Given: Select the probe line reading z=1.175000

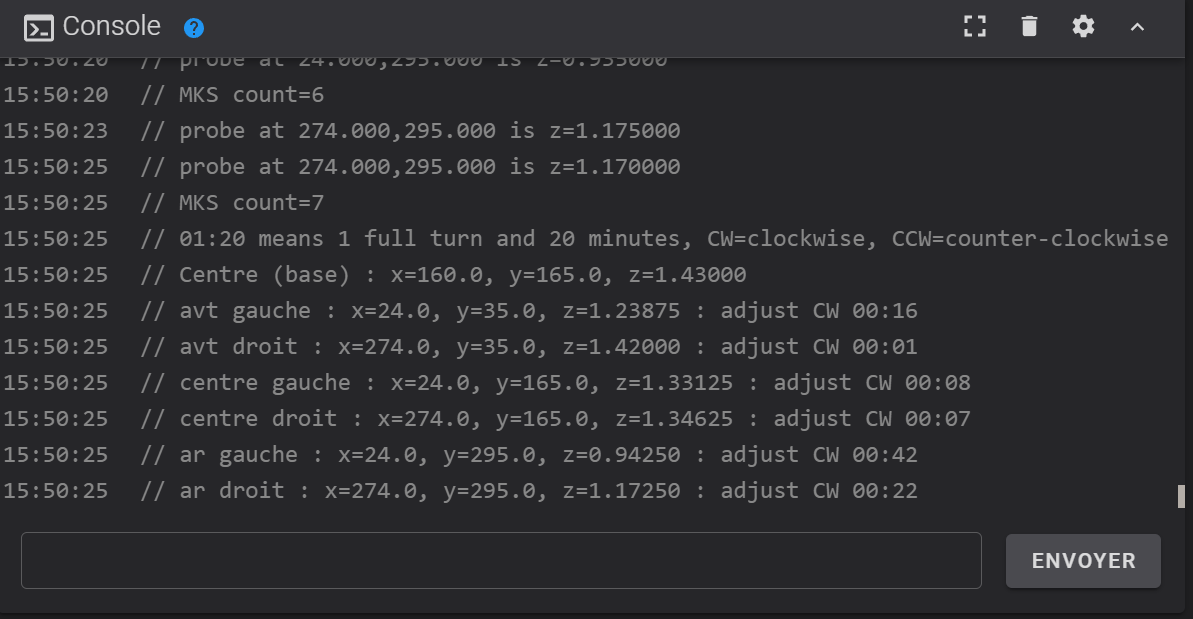Looking at the screenshot, I should click(x=429, y=131).
